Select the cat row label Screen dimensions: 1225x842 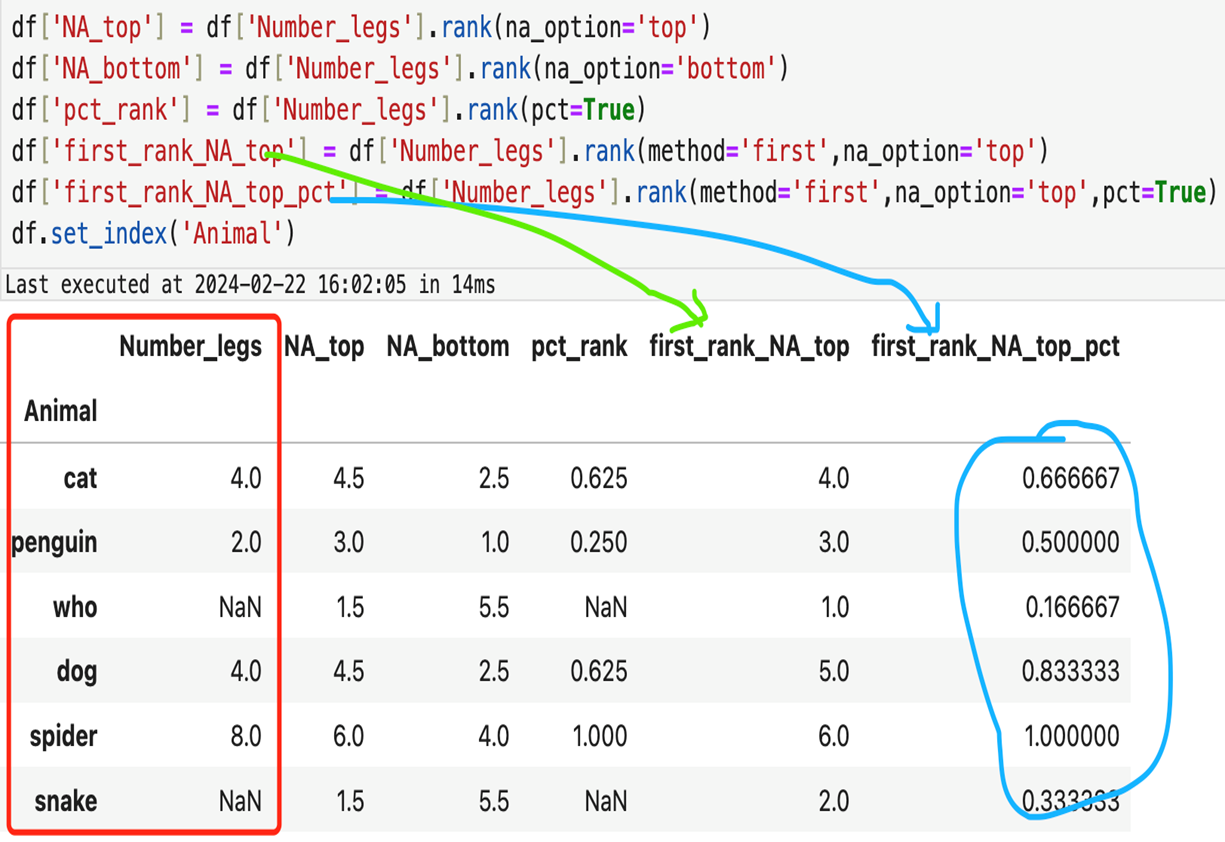[80, 478]
